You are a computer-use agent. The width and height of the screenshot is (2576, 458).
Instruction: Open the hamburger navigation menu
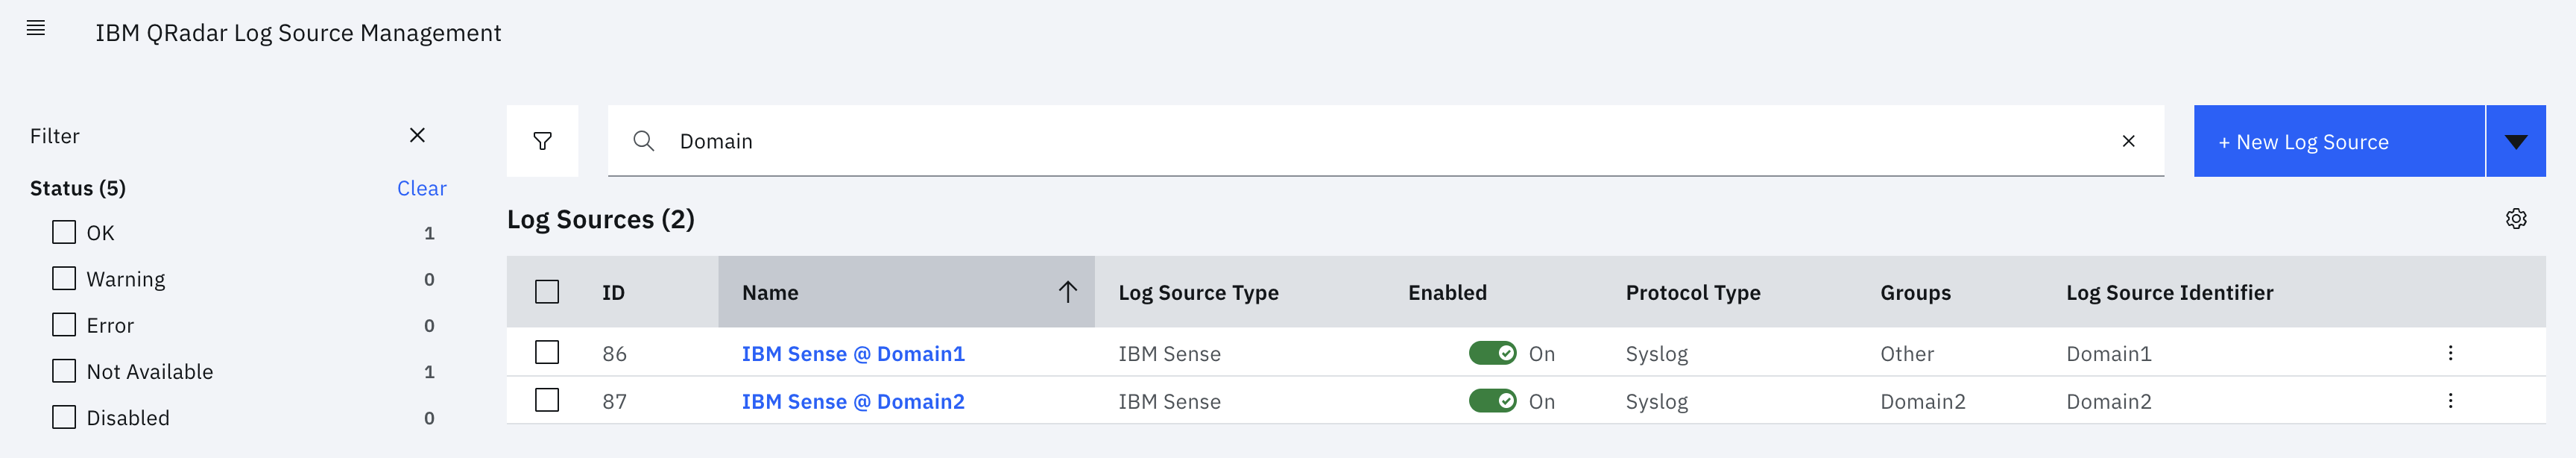[x=36, y=28]
